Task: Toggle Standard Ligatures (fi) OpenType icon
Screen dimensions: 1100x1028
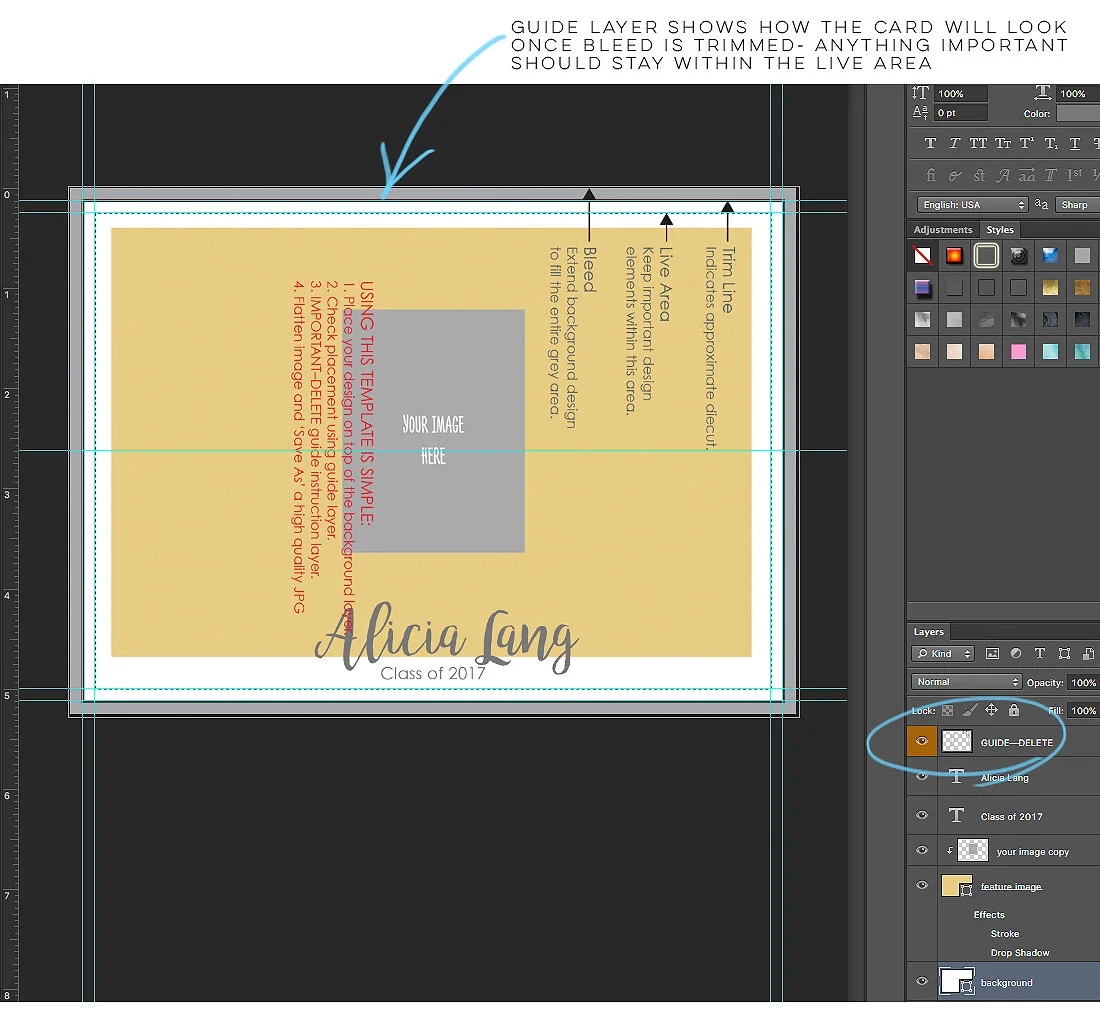Action: click(x=930, y=175)
